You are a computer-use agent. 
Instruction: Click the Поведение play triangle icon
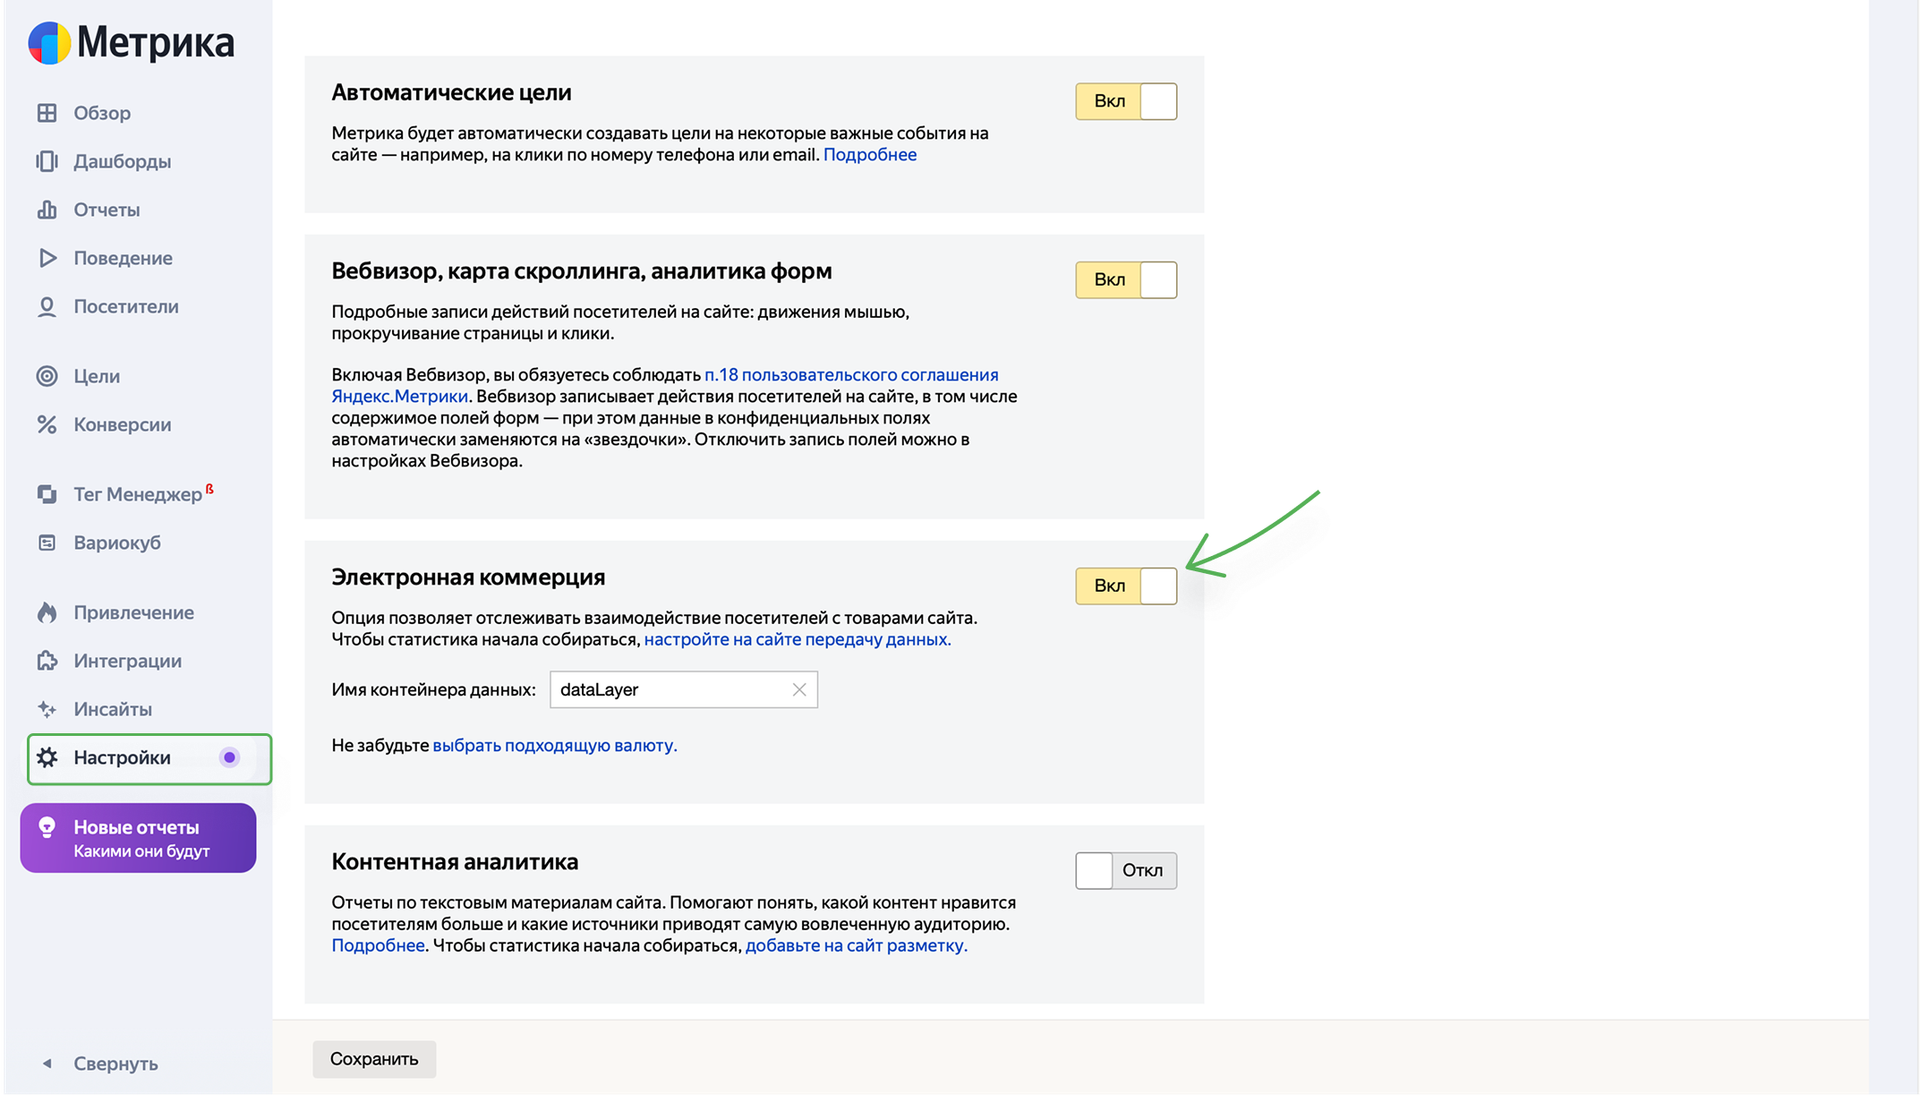coord(47,258)
